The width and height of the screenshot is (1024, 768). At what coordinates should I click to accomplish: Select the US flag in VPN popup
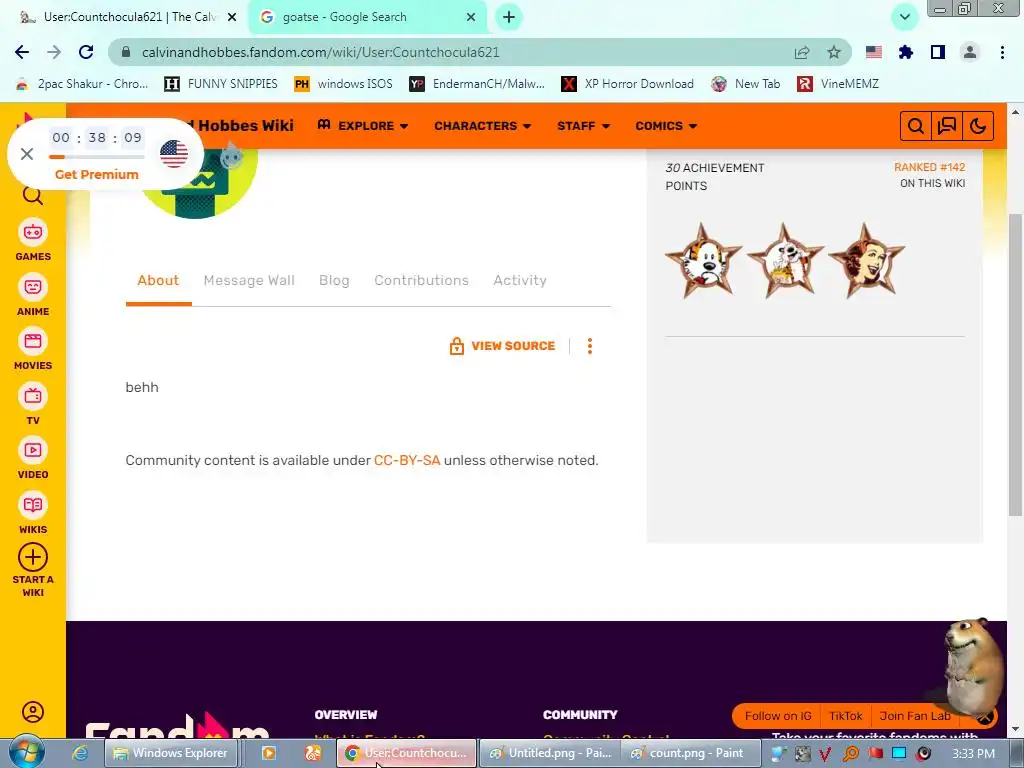click(174, 154)
